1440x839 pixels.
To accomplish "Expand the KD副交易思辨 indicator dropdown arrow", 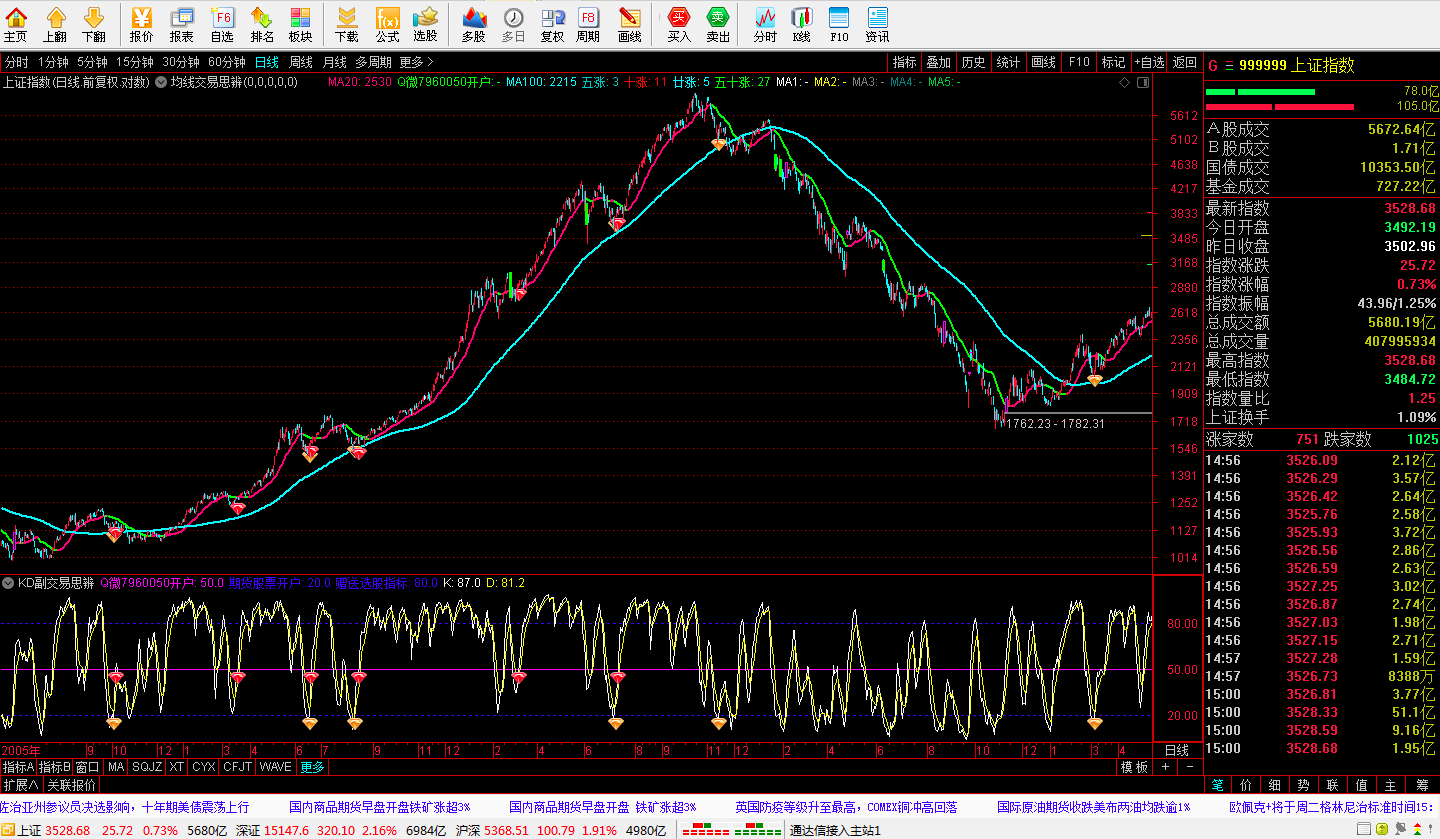I will tap(9, 582).
